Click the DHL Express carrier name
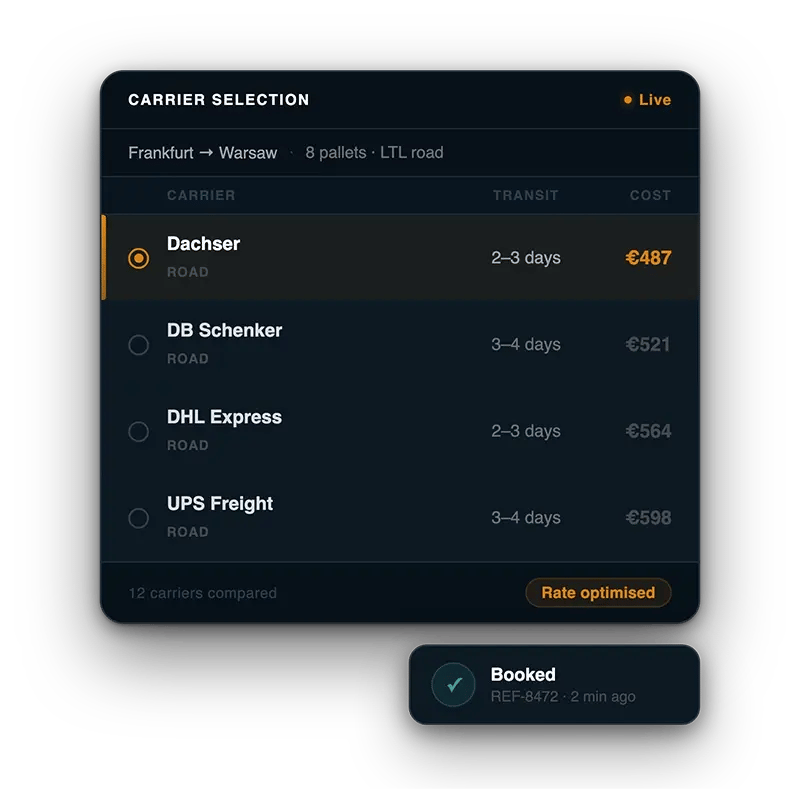The image size is (800, 803). [x=224, y=418]
